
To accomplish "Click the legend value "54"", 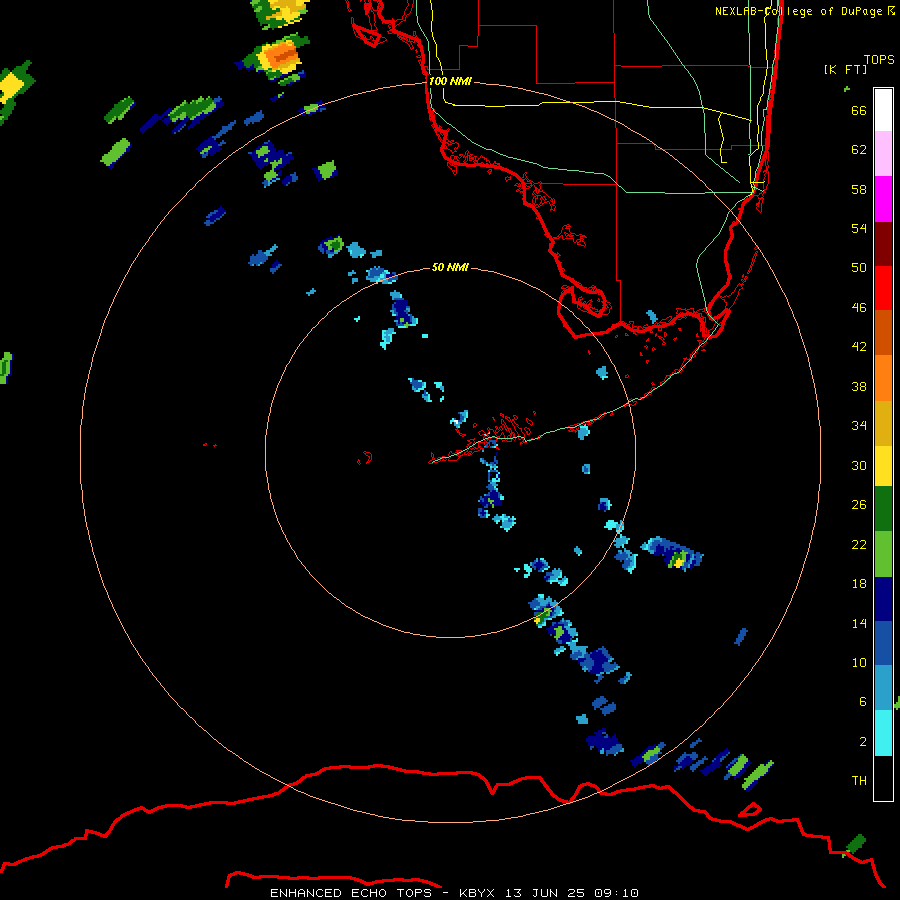I will pyautogui.click(x=859, y=228).
